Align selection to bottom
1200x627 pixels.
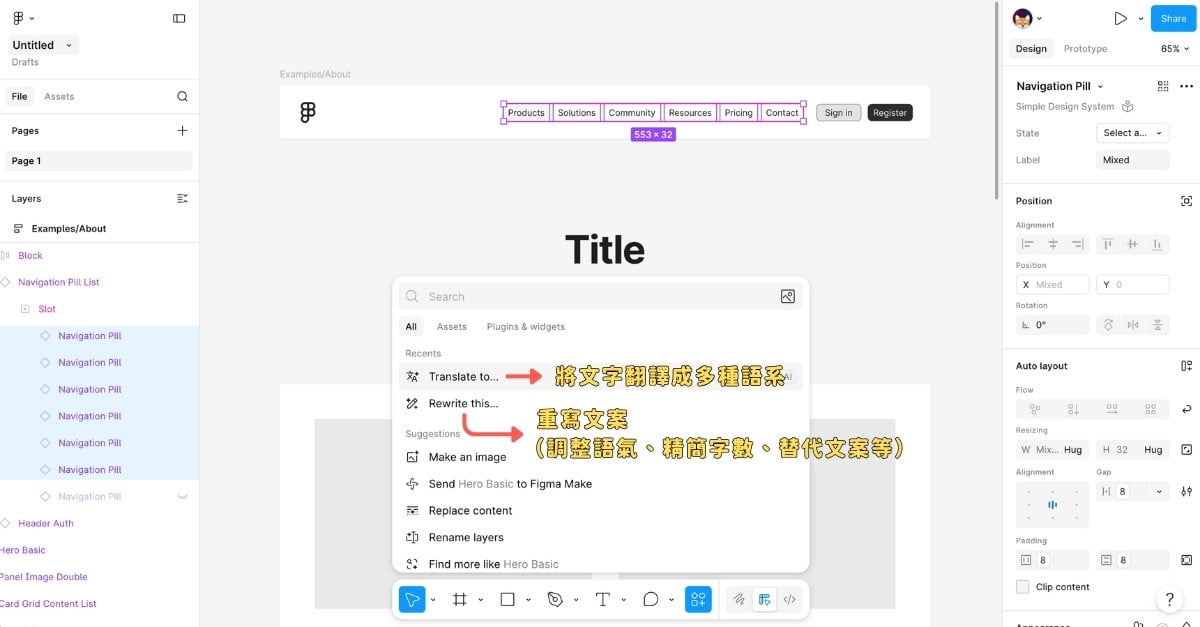coord(1157,244)
